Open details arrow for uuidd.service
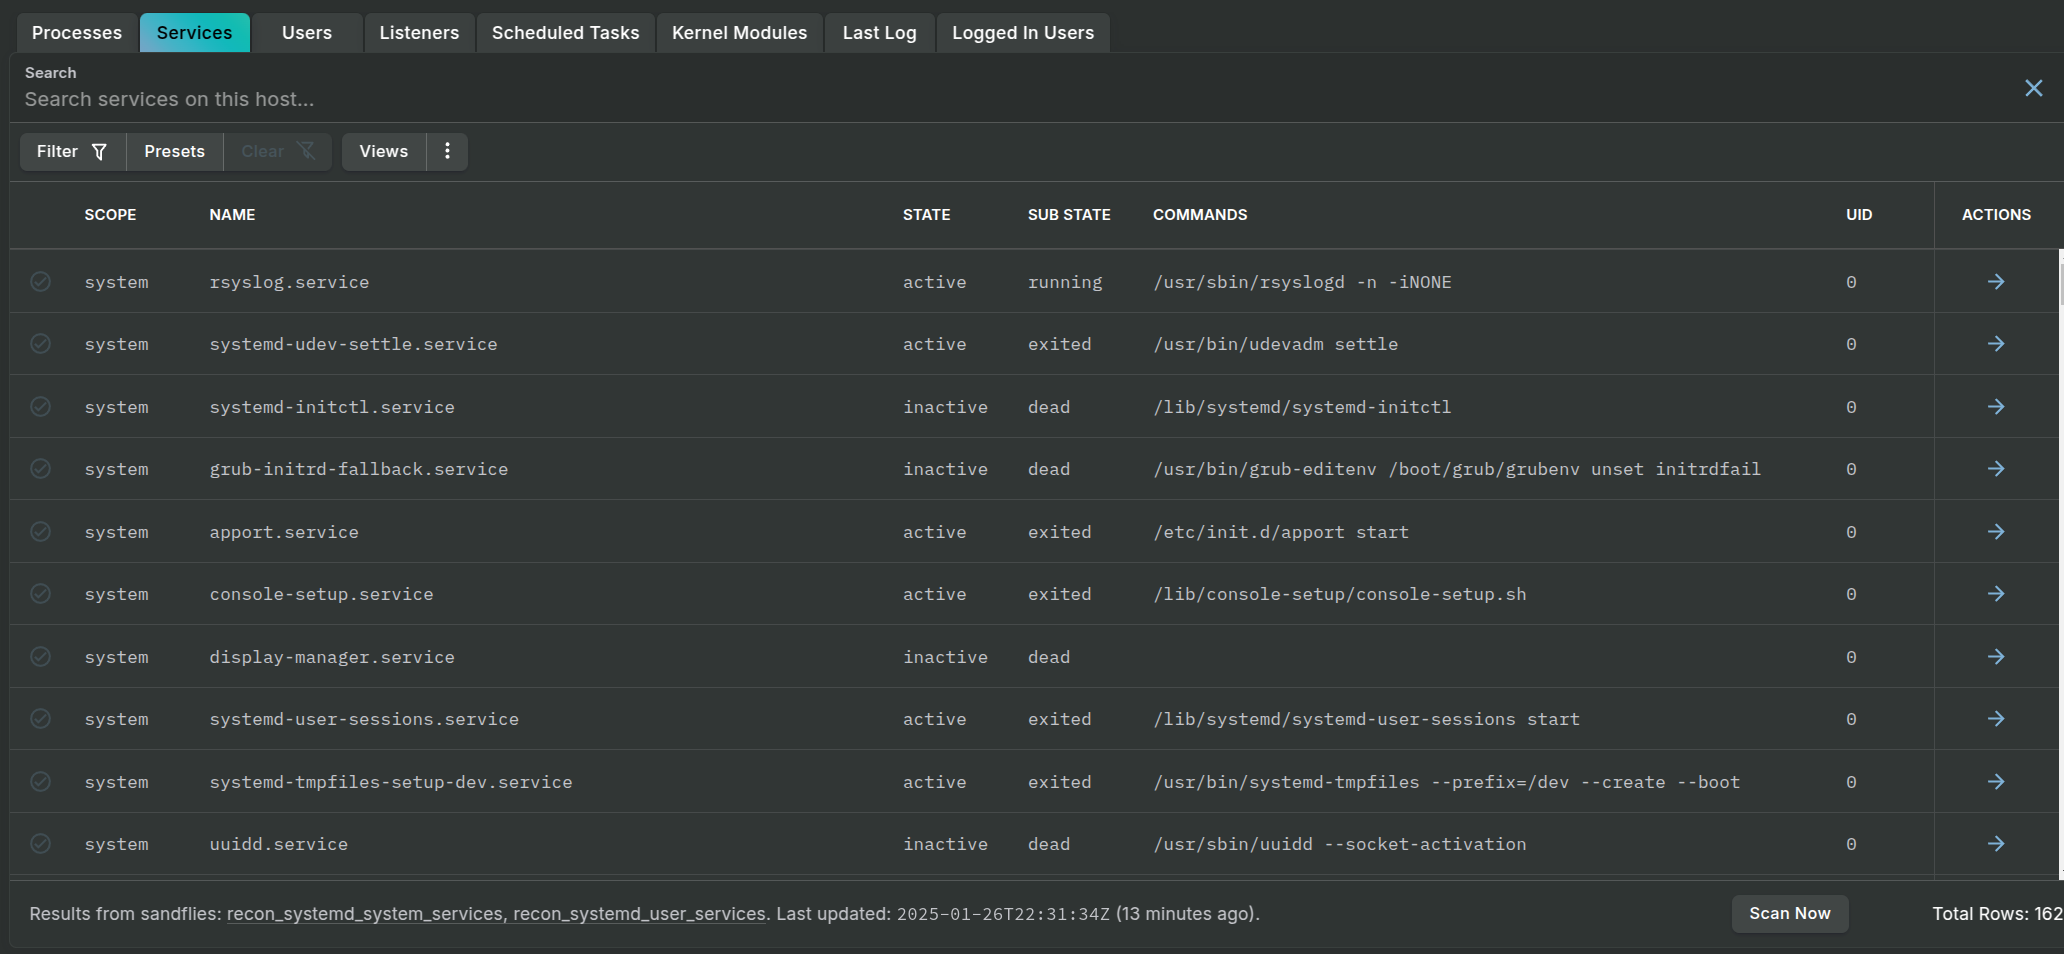 click(x=1996, y=844)
